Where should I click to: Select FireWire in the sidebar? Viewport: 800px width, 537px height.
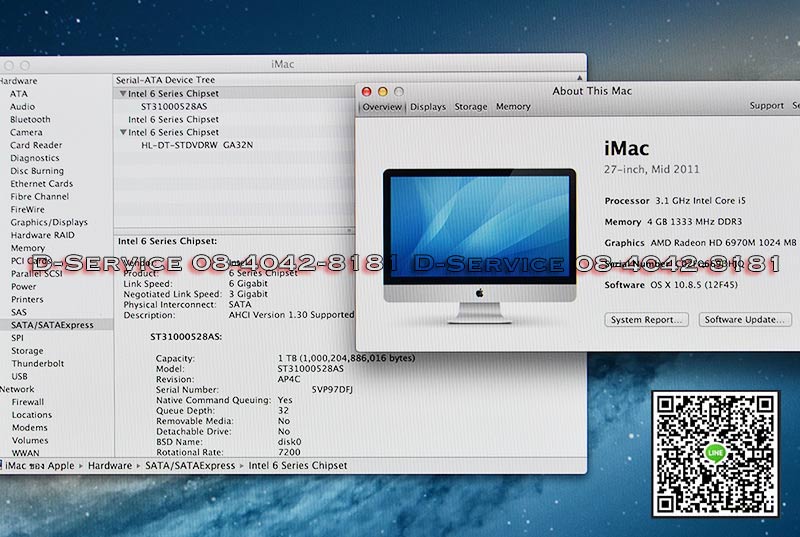(x=27, y=210)
